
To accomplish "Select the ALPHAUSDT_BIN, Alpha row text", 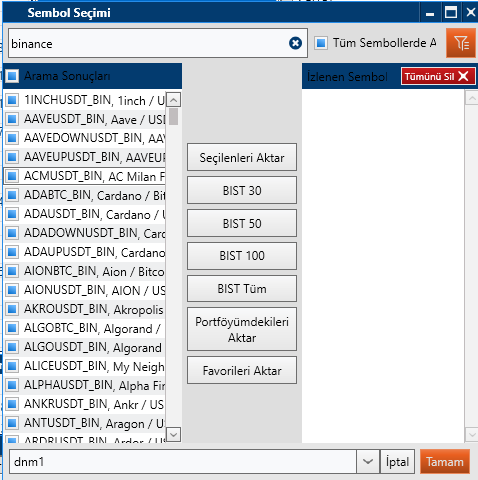I will [95, 385].
